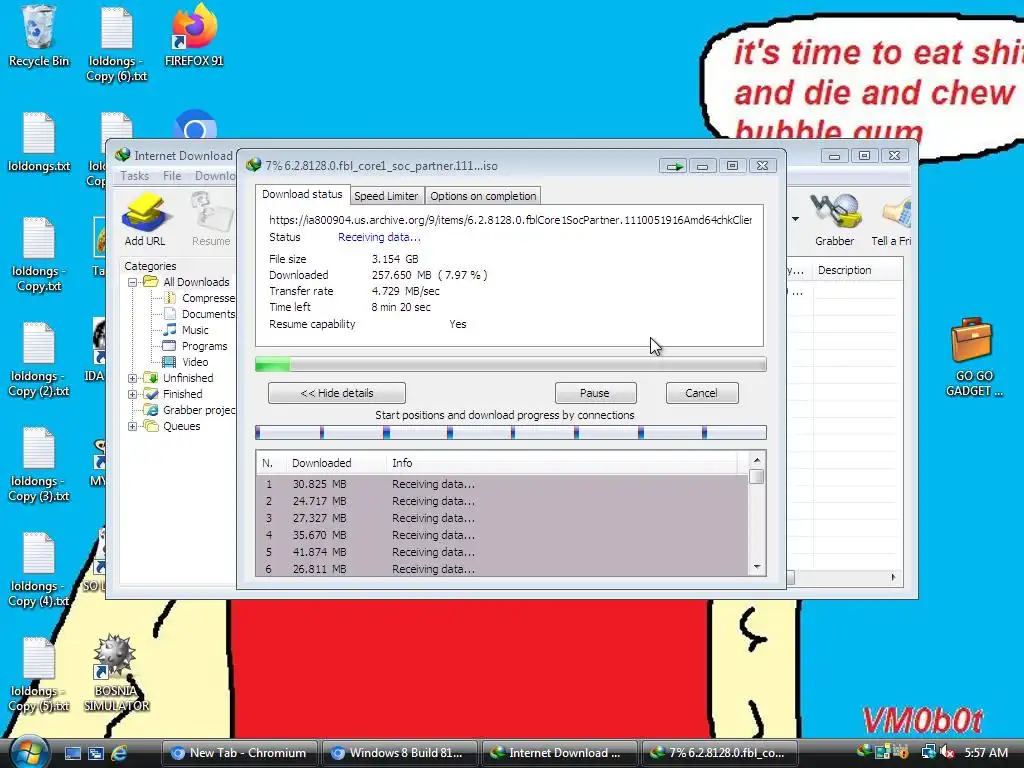Select the Music category in tree
The width and height of the screenshot is (1024, 768).
pyautogui.click(x=195, y=330)
